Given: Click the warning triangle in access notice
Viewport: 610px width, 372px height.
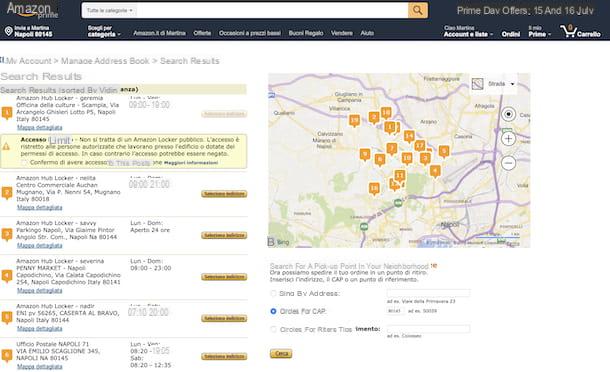Looking at the screenshot, I should click(6, 147).
